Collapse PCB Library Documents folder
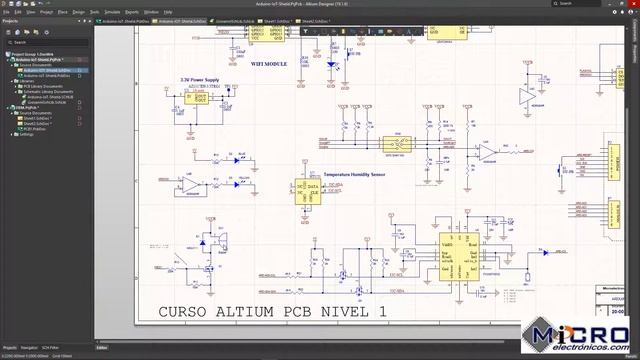The width and height of the screenshot is (640, 360). click(x=16, y=86)
